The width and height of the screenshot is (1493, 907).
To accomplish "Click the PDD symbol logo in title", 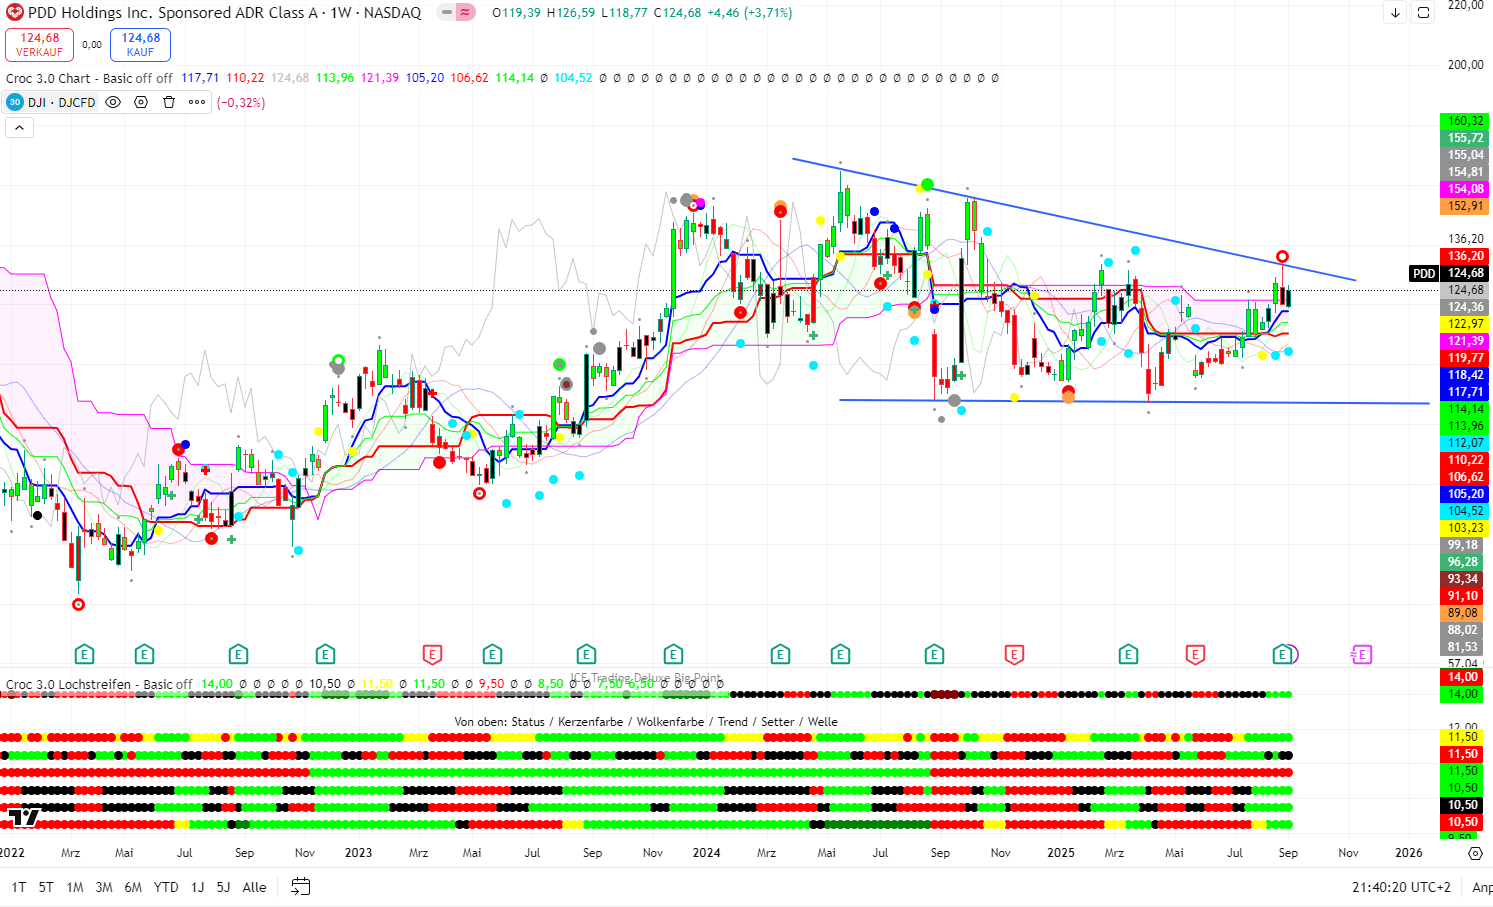I will [14, 13].
